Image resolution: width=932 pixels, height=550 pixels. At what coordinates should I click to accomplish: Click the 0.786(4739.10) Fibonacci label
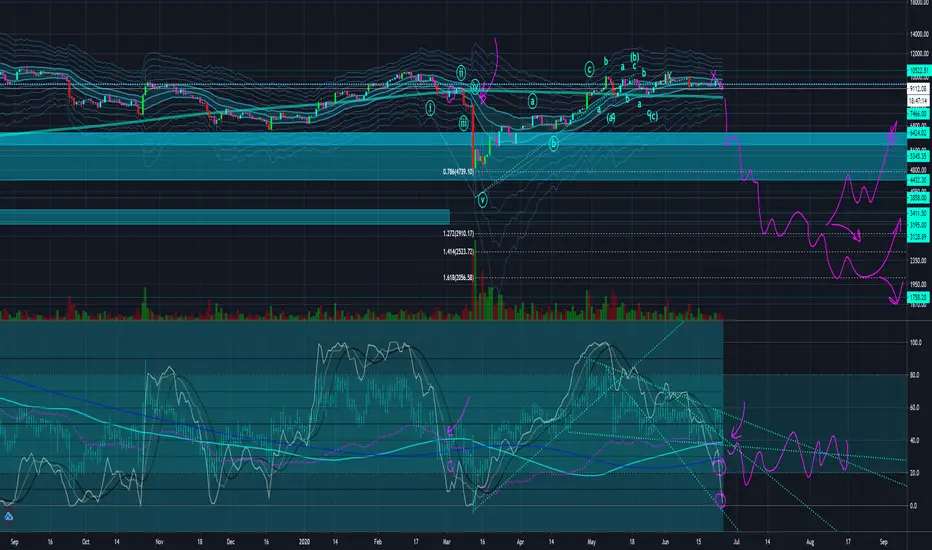click(x=458, y=172)
